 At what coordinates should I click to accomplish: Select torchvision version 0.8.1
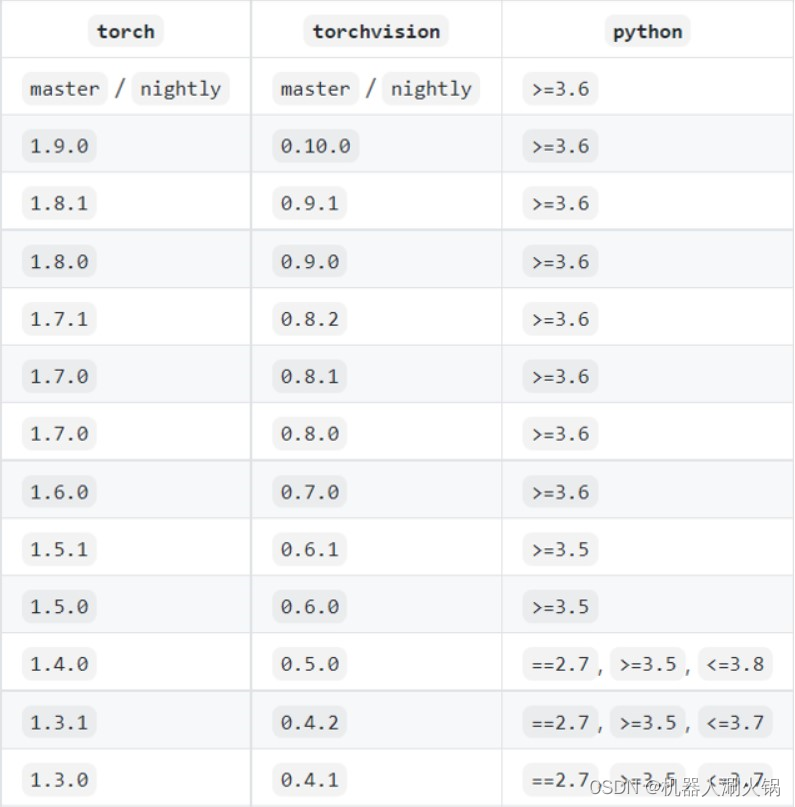309,376
